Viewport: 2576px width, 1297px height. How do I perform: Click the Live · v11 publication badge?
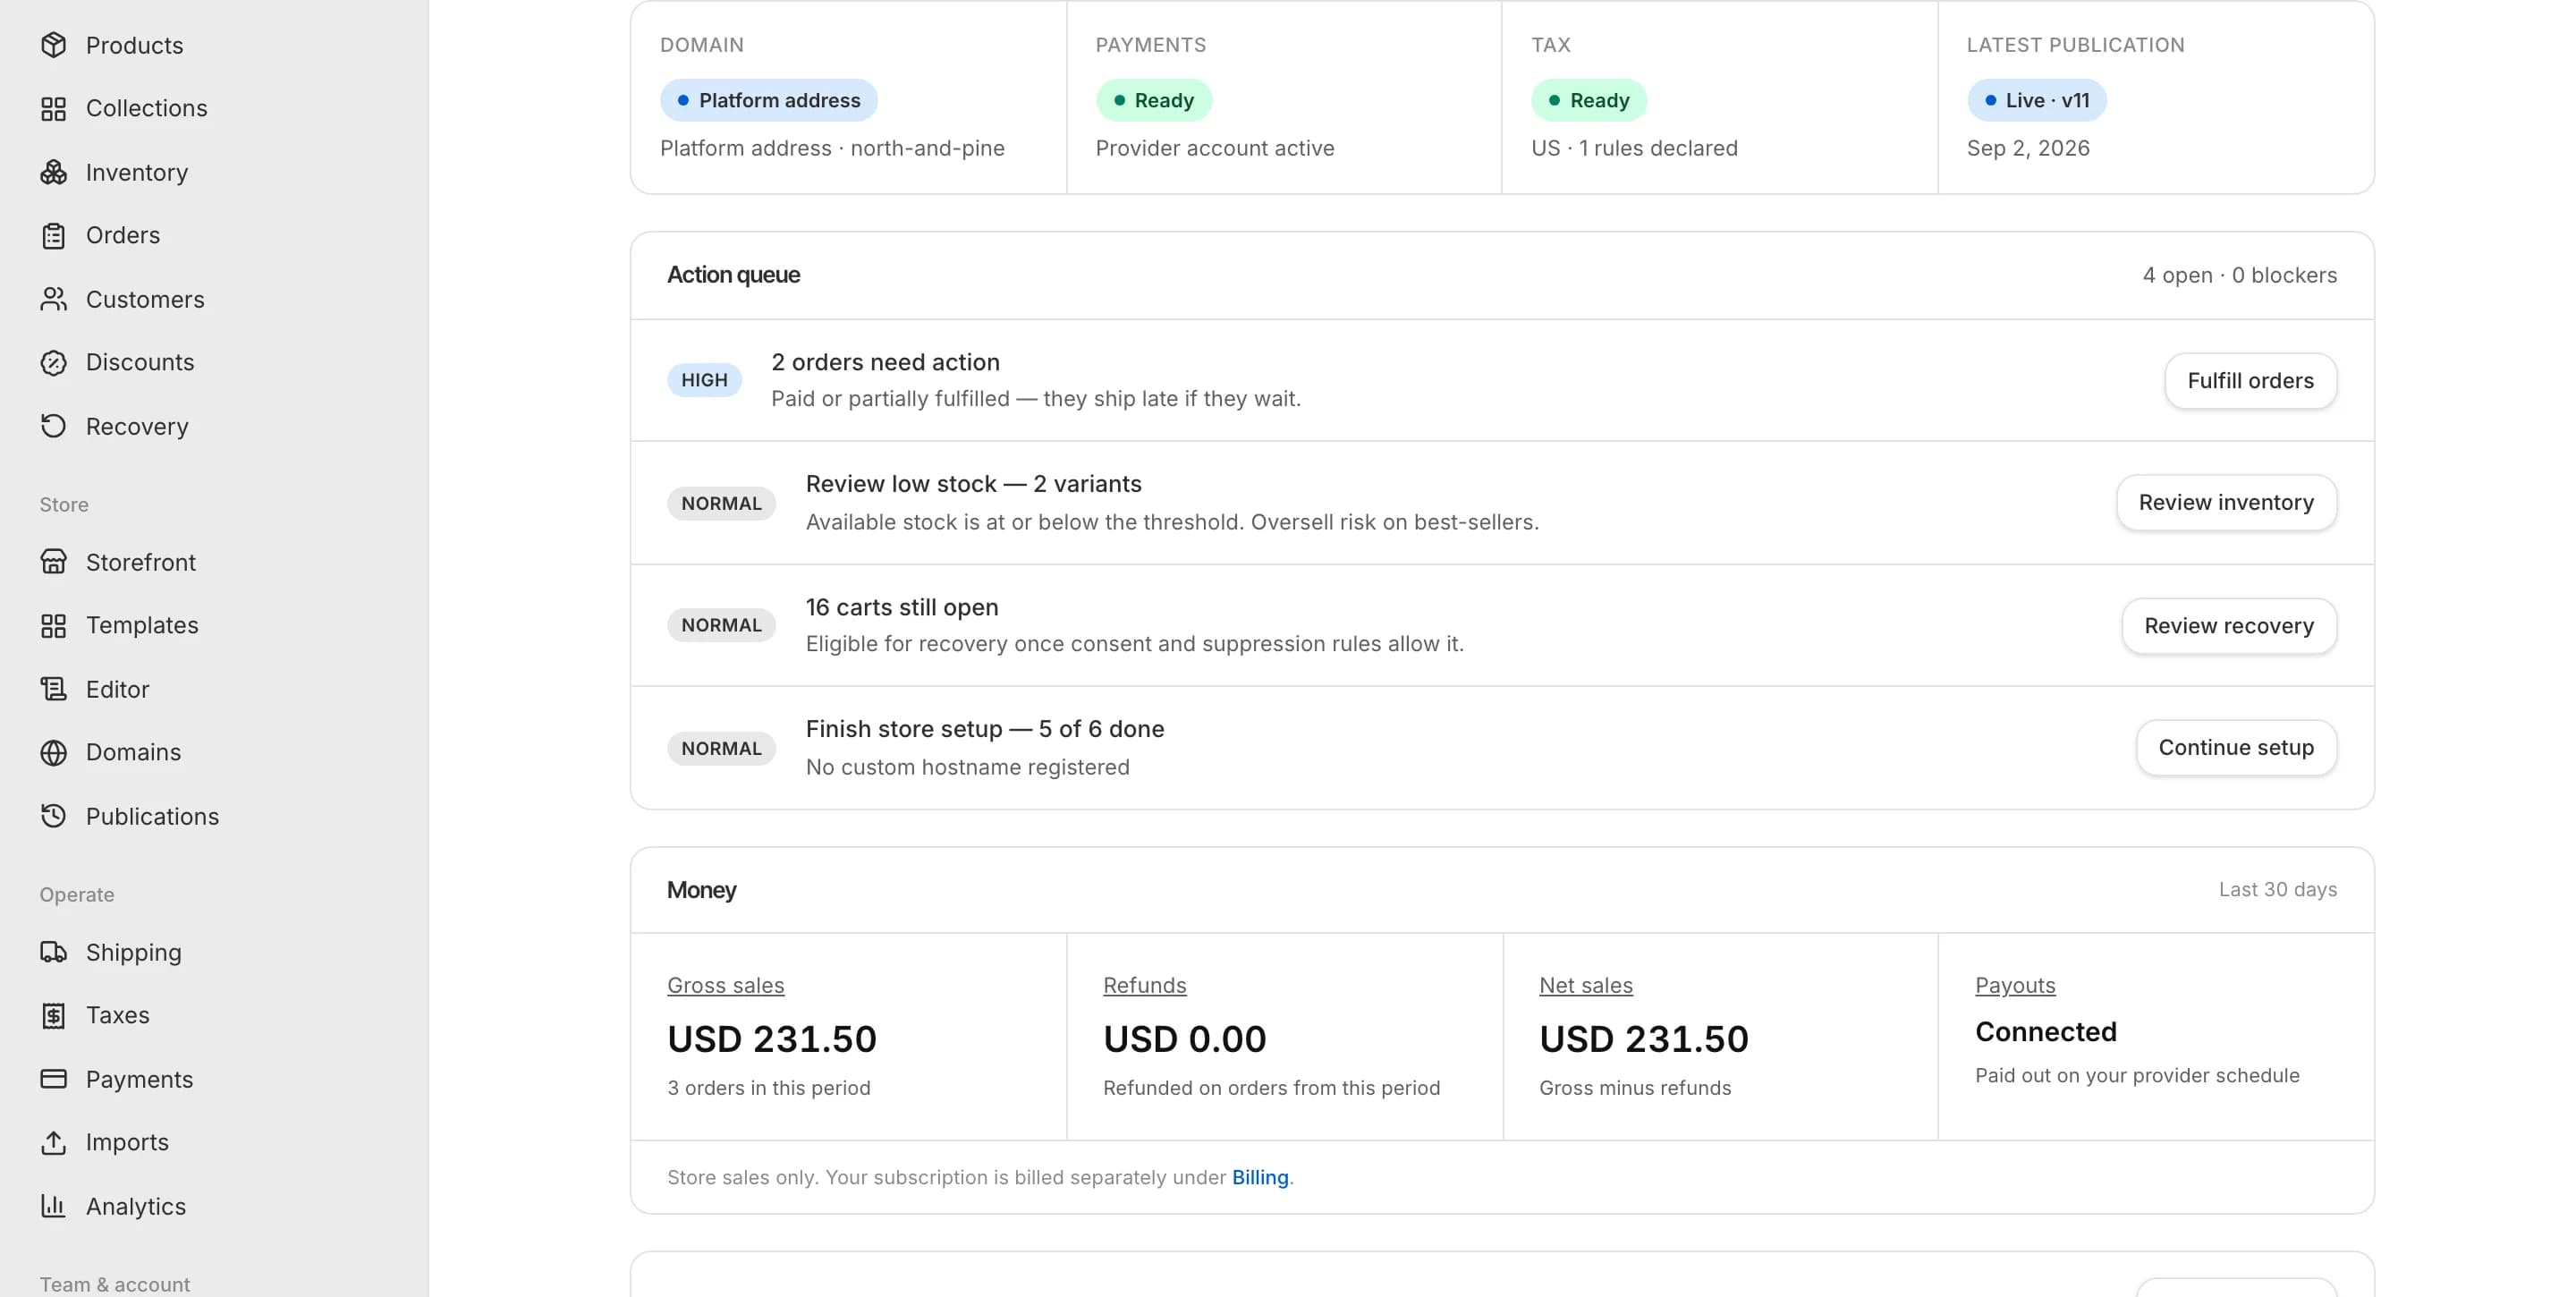tap(2036, 100)
